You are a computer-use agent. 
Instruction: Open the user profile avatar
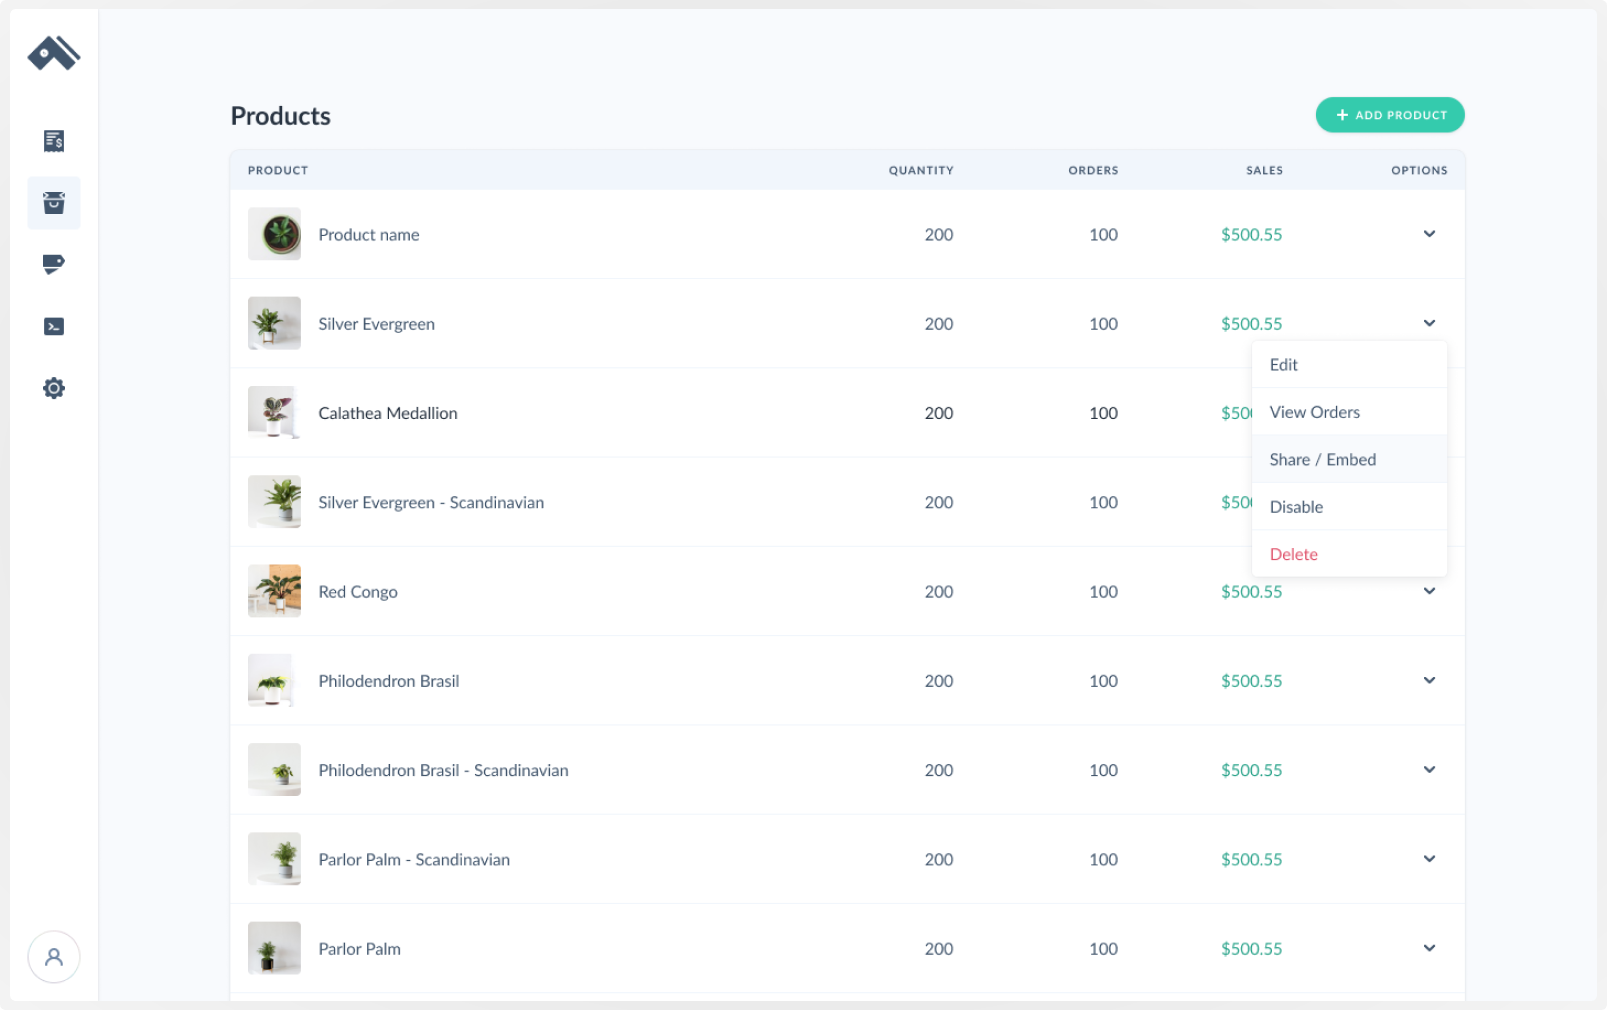point(53,957)
